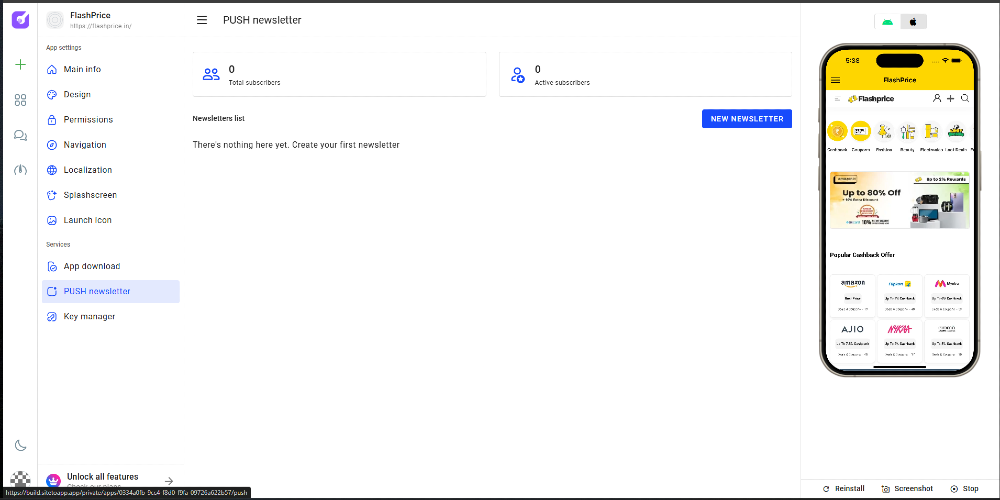Click 'There's nothing here yet' message
The width and height of the screenshot is (1000, 500).
pos(296,145)
